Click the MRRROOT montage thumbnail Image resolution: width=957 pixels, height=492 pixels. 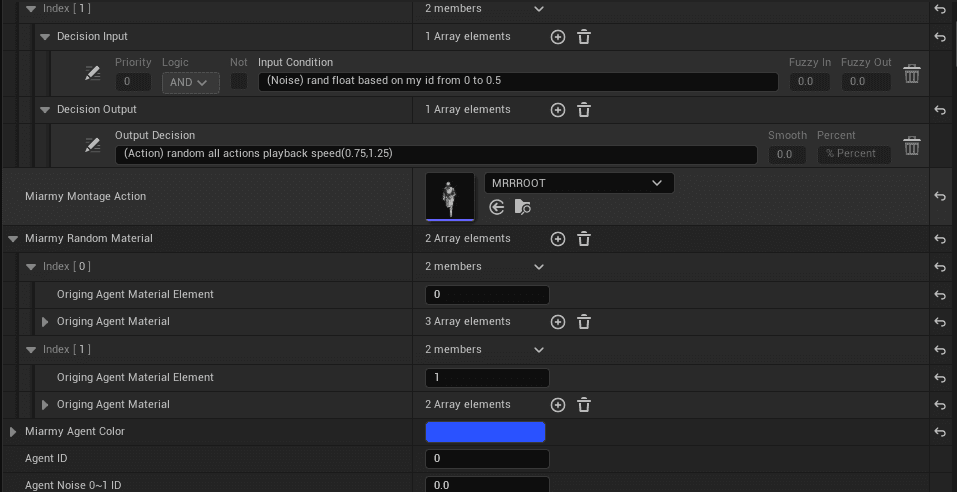(450, 196)
